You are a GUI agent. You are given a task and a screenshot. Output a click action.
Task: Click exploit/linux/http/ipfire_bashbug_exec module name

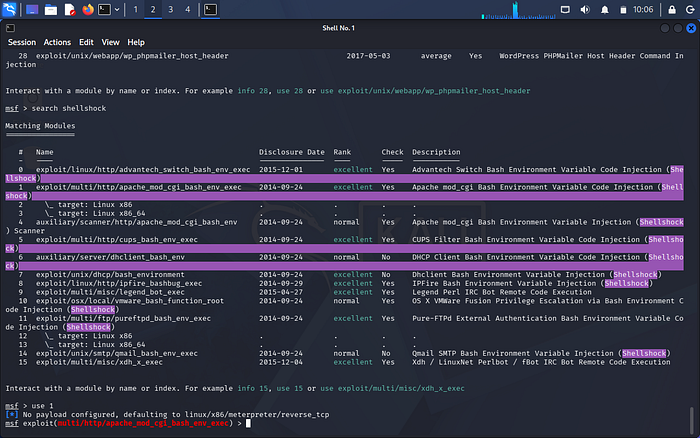point(119,284)
